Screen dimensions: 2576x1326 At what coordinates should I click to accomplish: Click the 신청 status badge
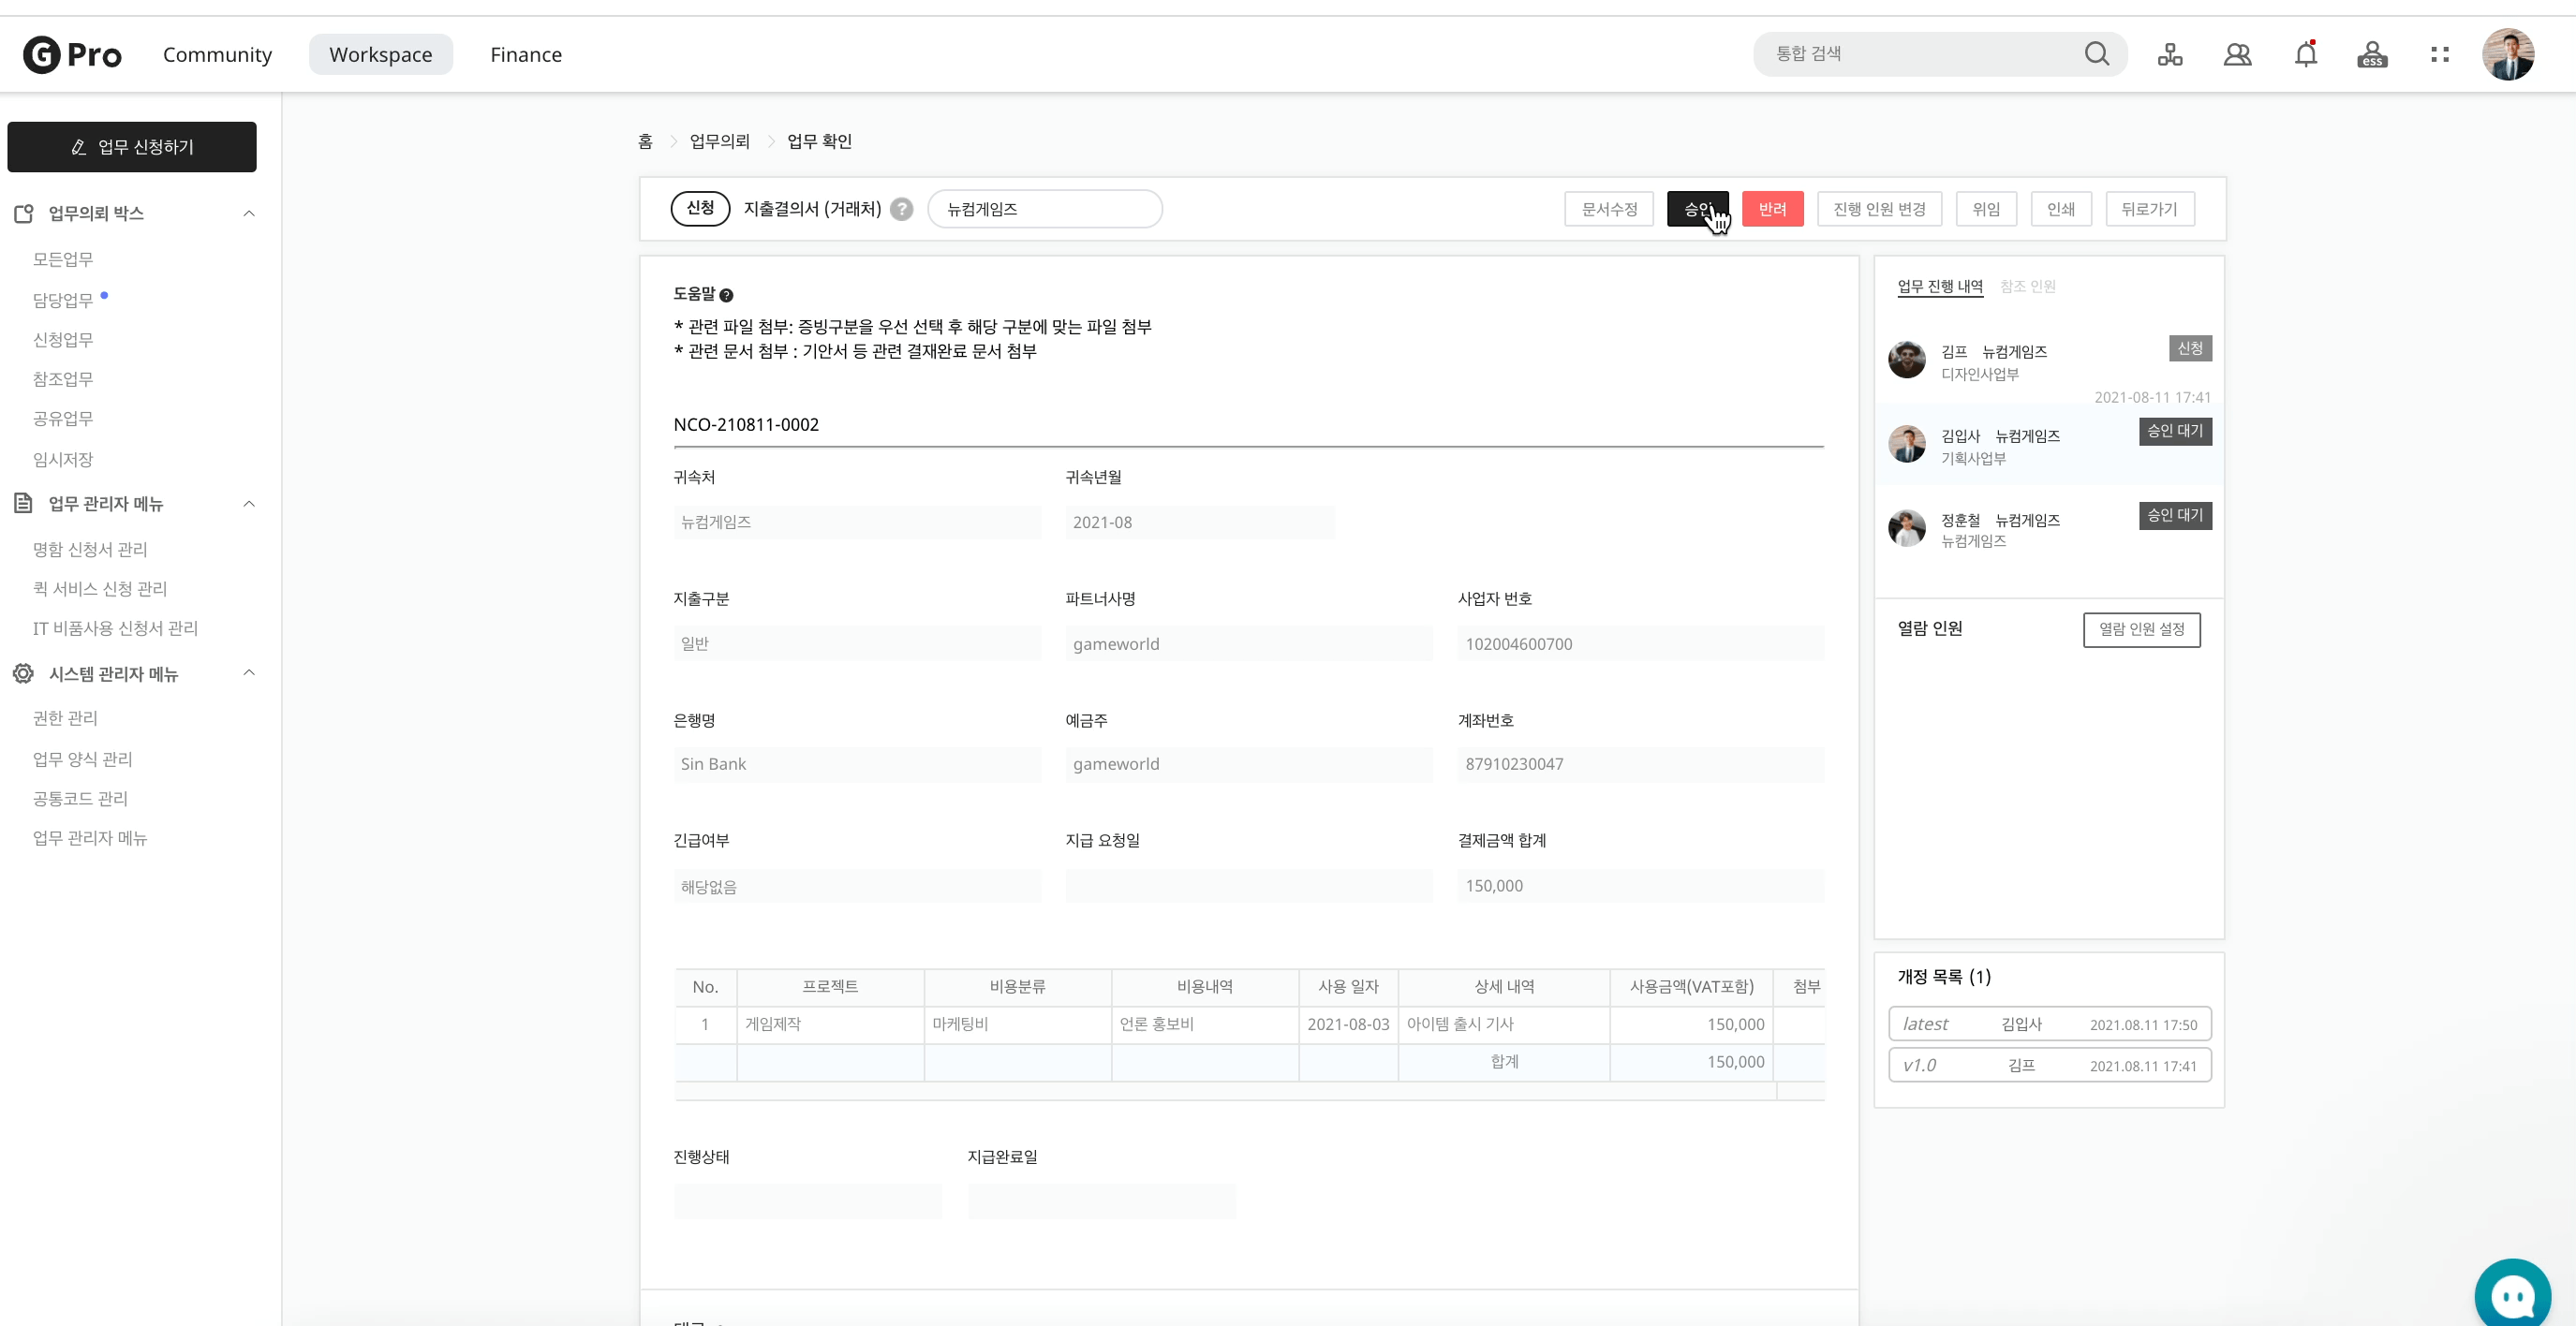pyautogui.click(x=700, y=208)
